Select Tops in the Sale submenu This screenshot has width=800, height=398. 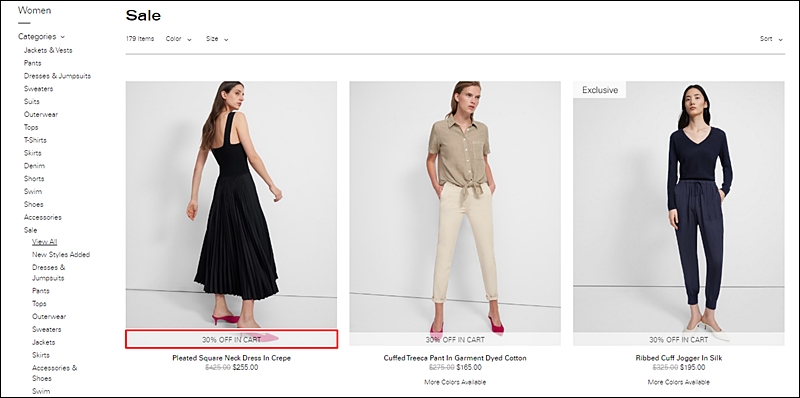[39, 303]
